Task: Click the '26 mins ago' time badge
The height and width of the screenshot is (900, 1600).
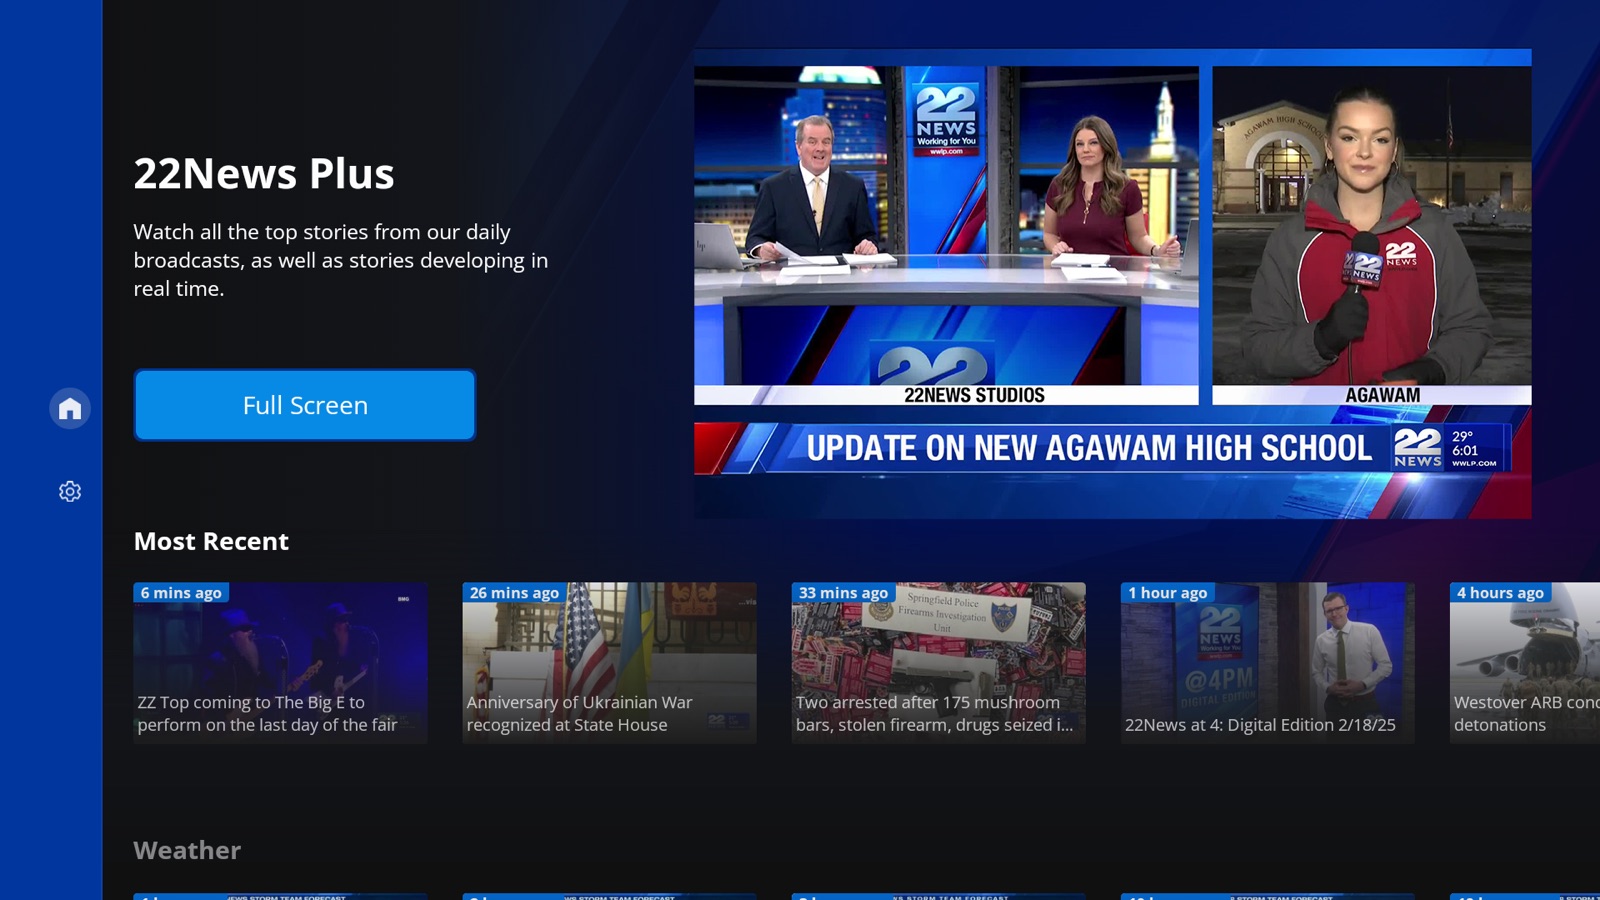Action: tap(514, 593)
